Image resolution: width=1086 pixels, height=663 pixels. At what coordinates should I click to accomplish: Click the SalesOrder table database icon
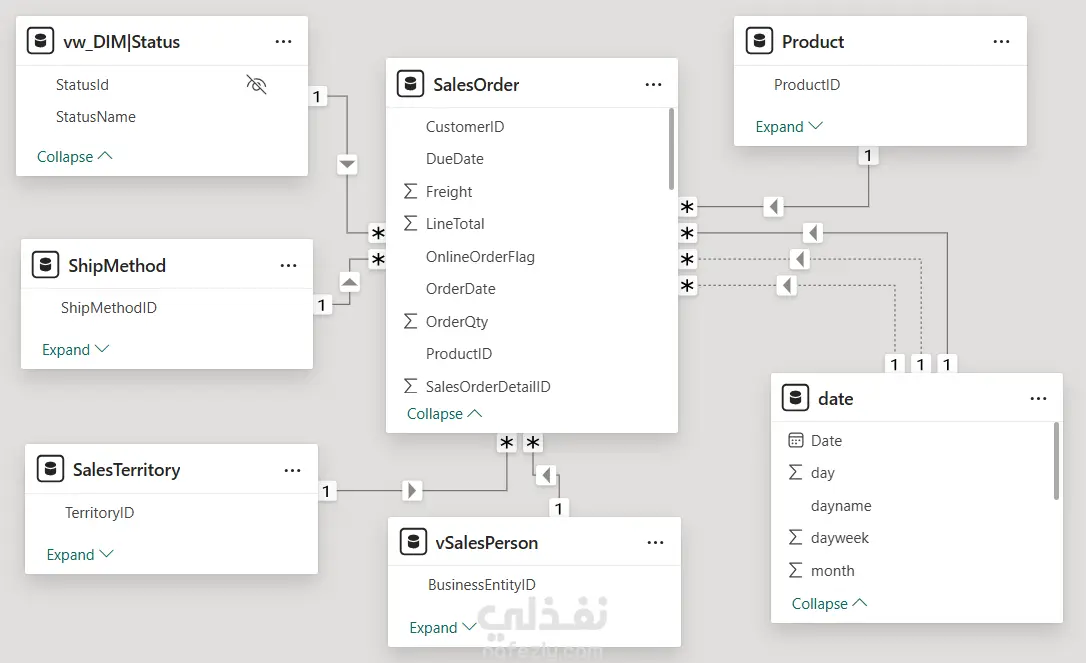410,84
